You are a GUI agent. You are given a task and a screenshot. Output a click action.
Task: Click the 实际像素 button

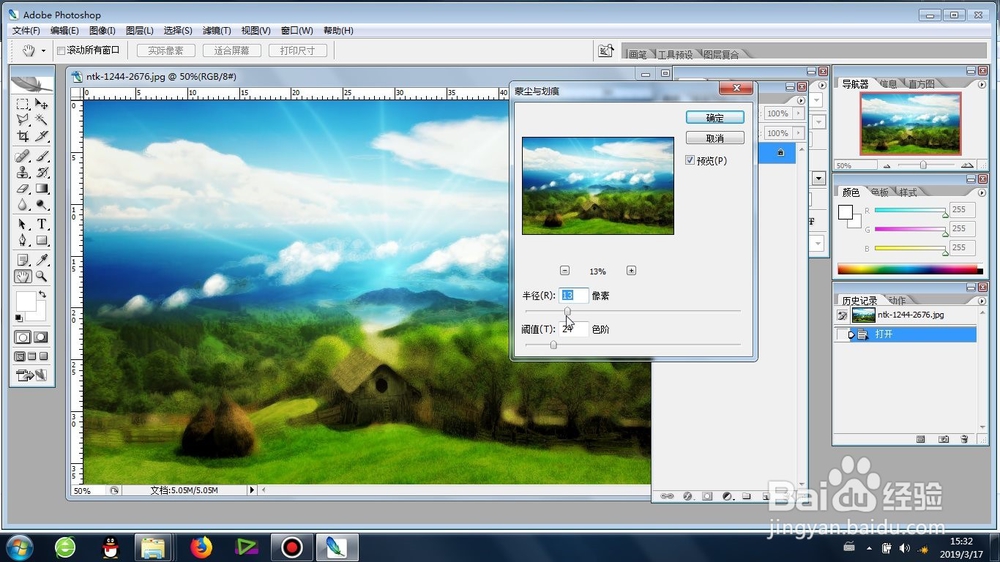165,50
